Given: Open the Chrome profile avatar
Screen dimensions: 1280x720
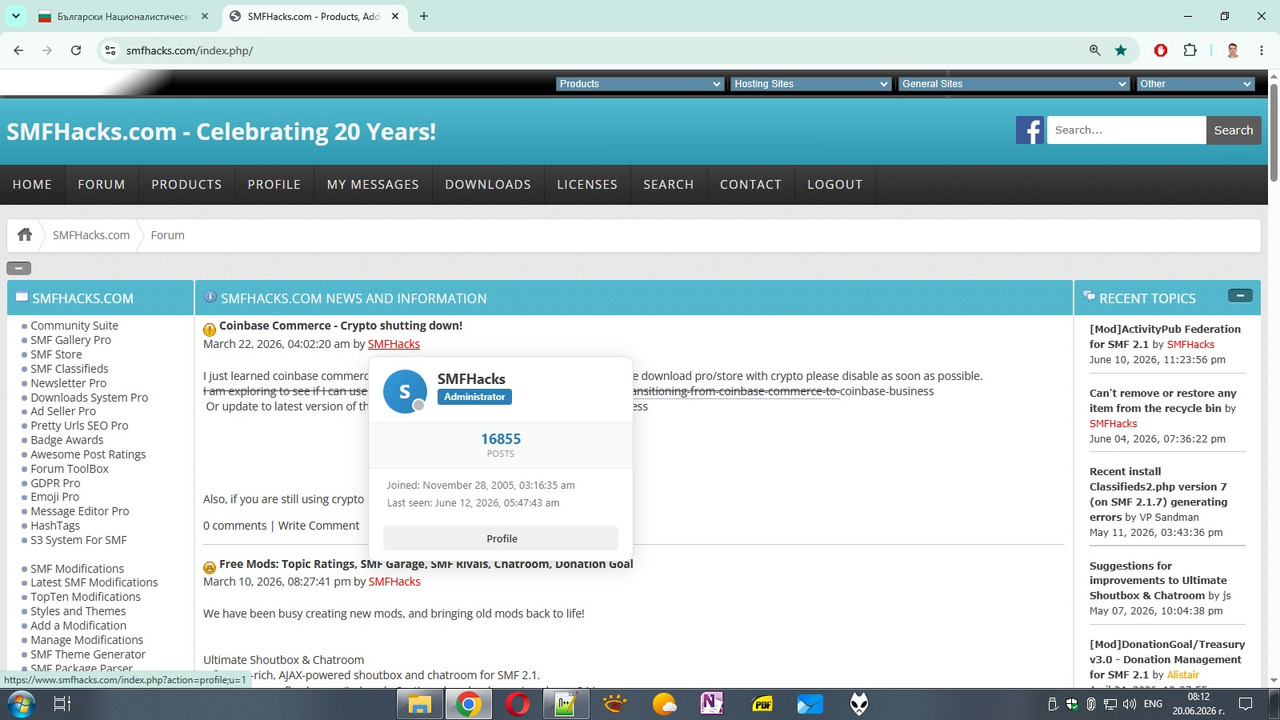Looking at the screenshot, I should click(1233, 50).
